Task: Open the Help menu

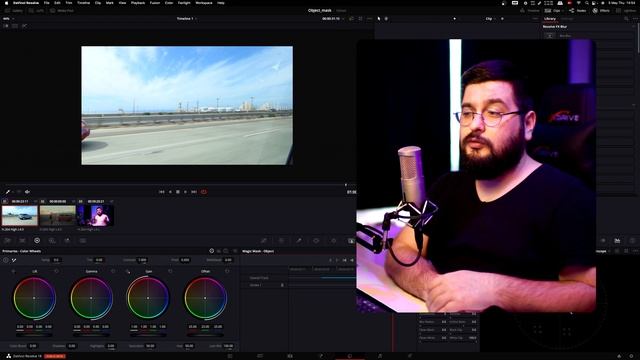Action: pos(221,3)
